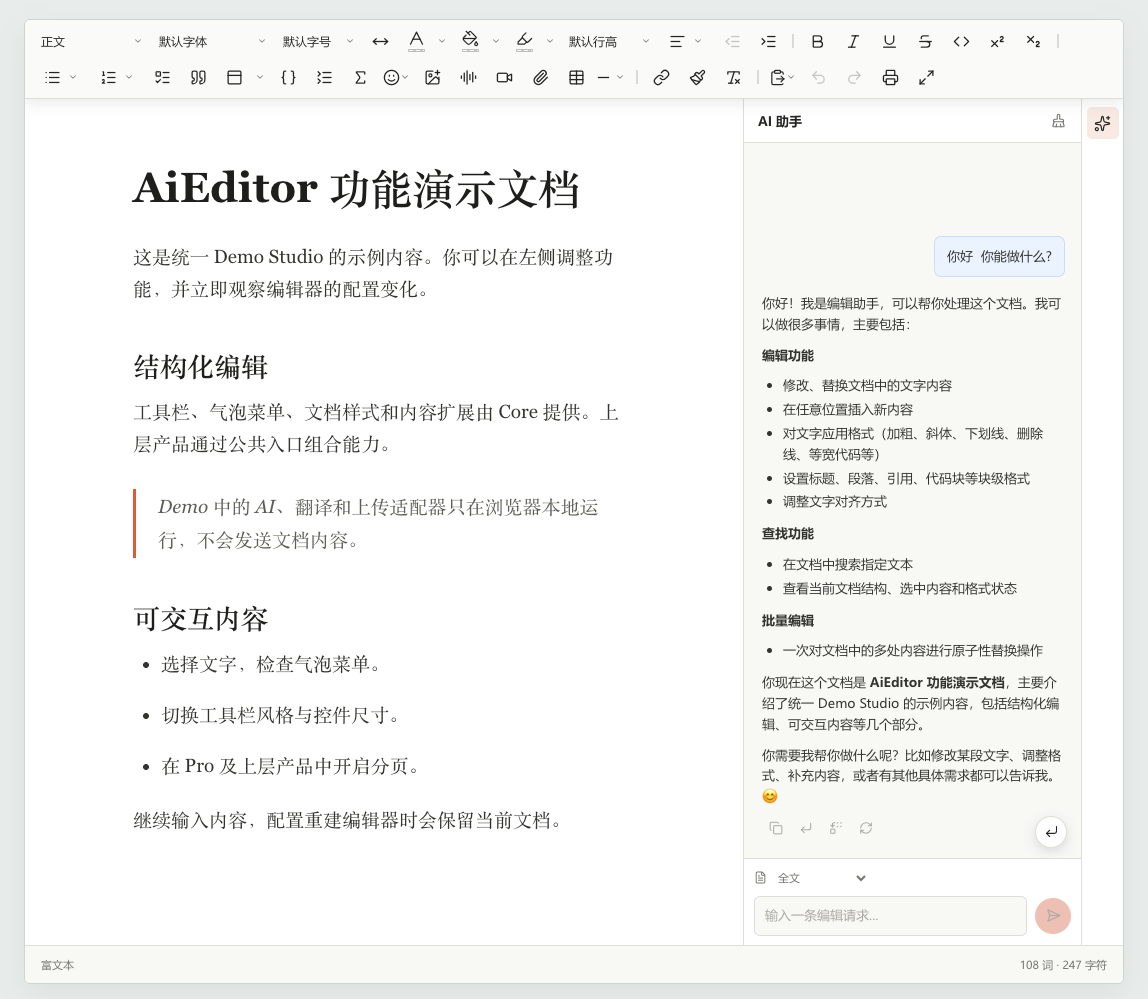Screen dimensions: 1148x999
Task: Insert a horizontal rule line
Action: 604,78
